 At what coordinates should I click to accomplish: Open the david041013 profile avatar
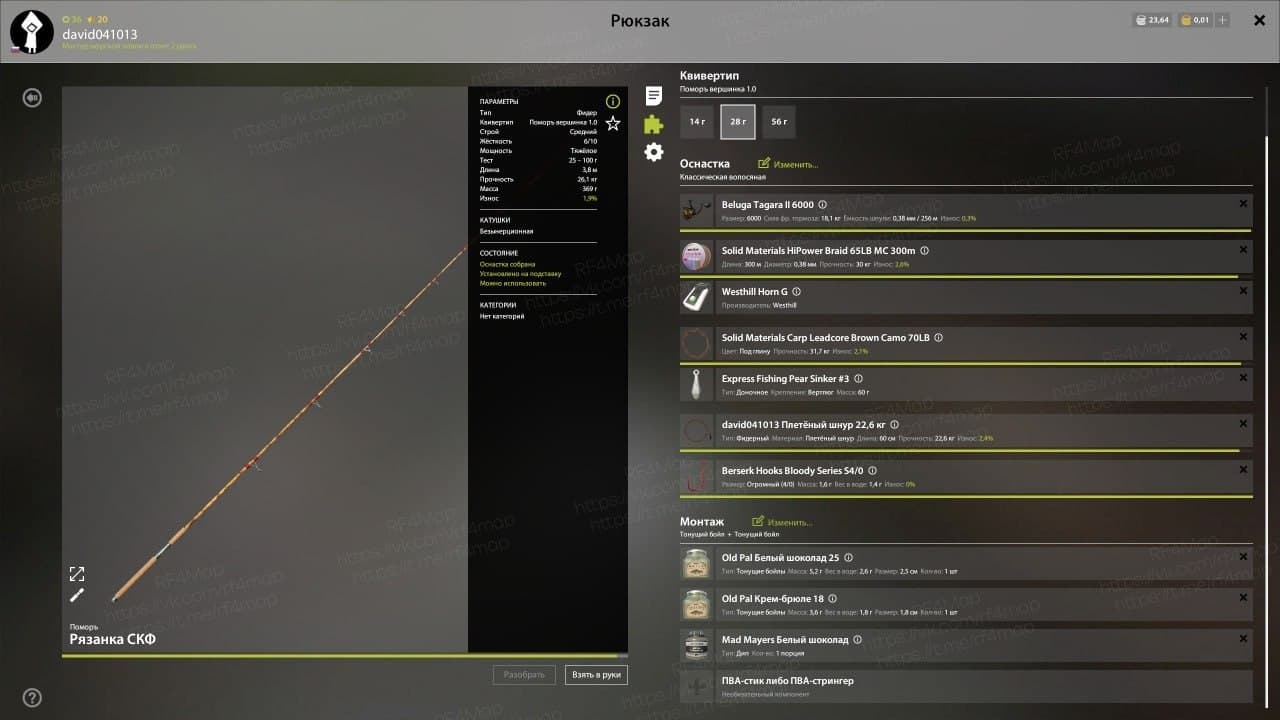31,32
